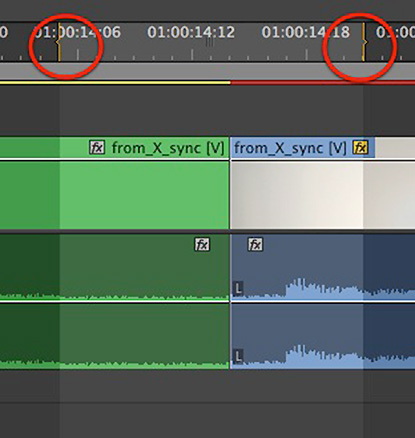Select the green from_X_sync [V] video clip

114,183
